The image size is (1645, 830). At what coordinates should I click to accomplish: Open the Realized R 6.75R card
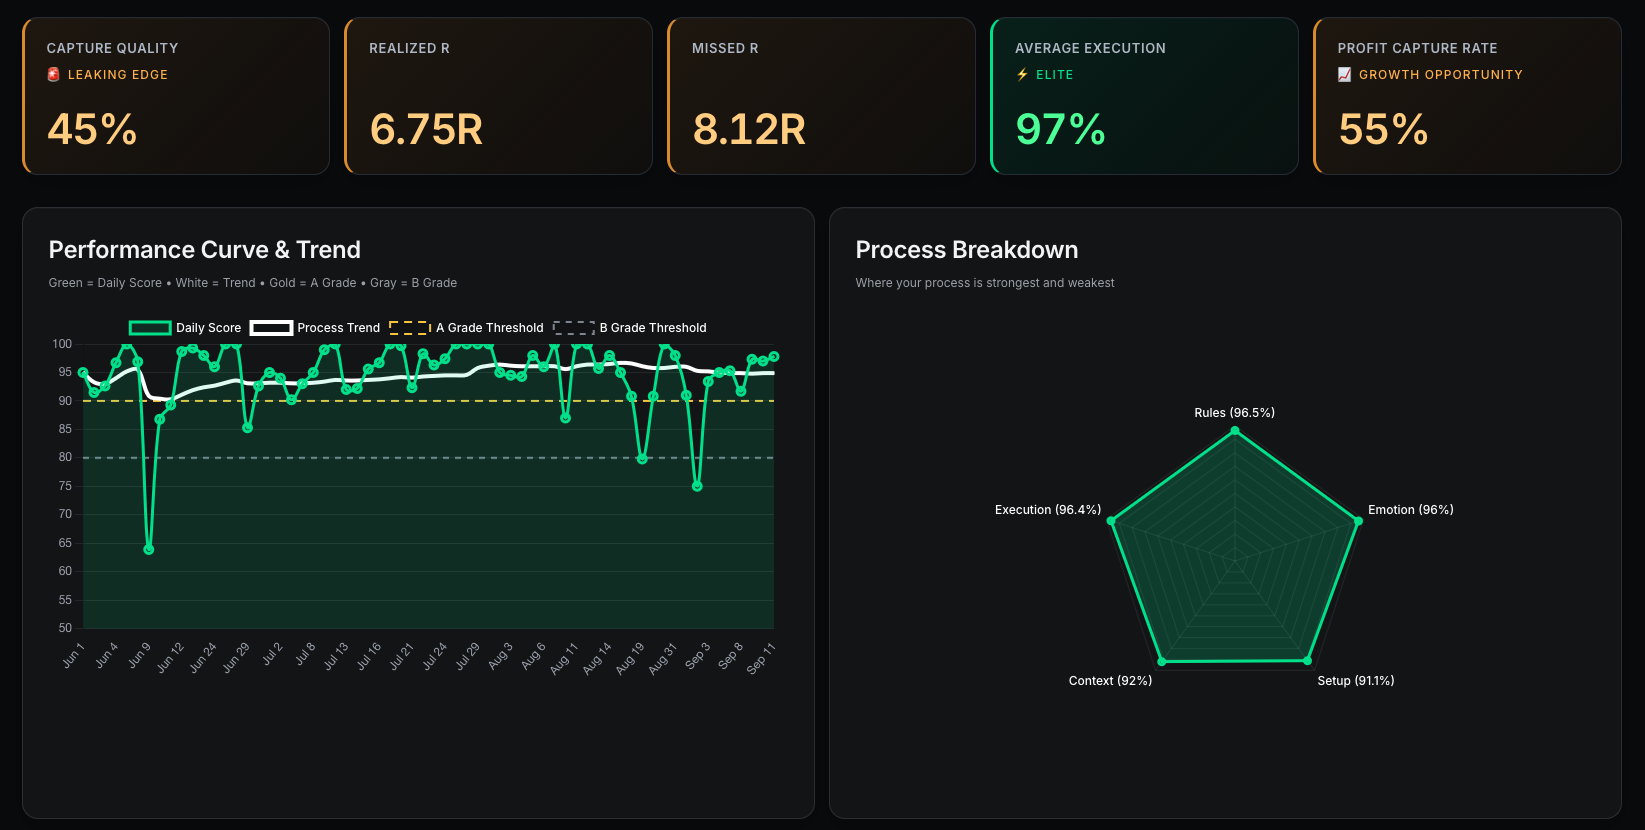[x=498, y=96]
